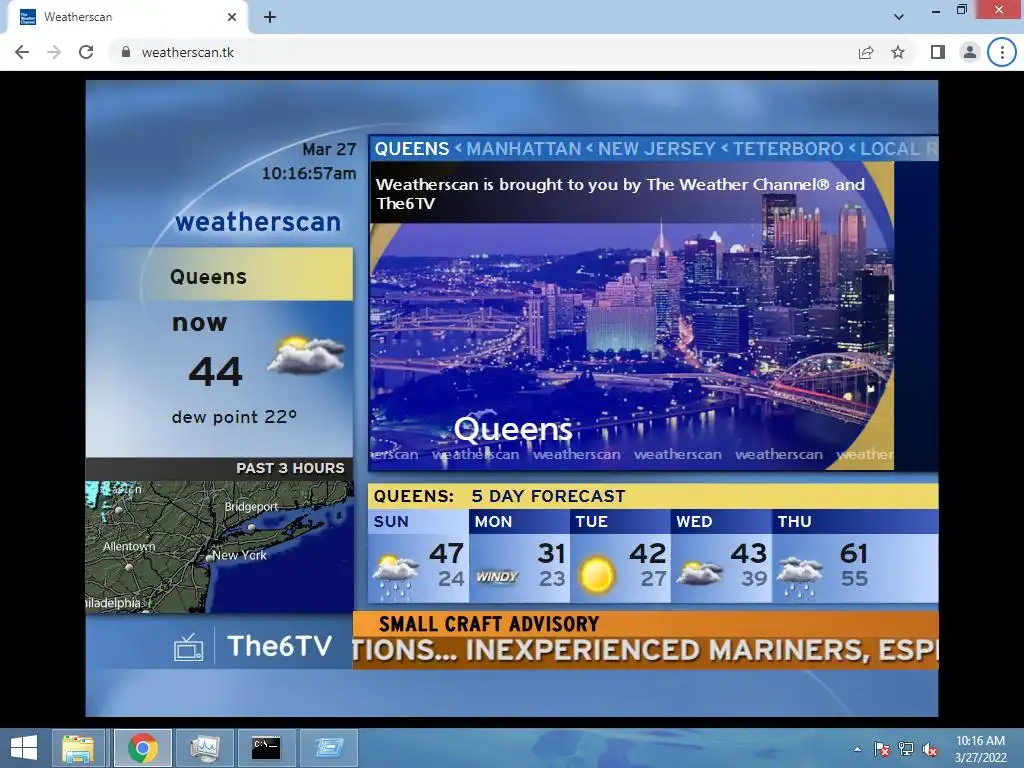Image resolution: width=1024 pixels, height=768 pixels.
Task: Open a new browser tab
Action: [x=270, y=17]
